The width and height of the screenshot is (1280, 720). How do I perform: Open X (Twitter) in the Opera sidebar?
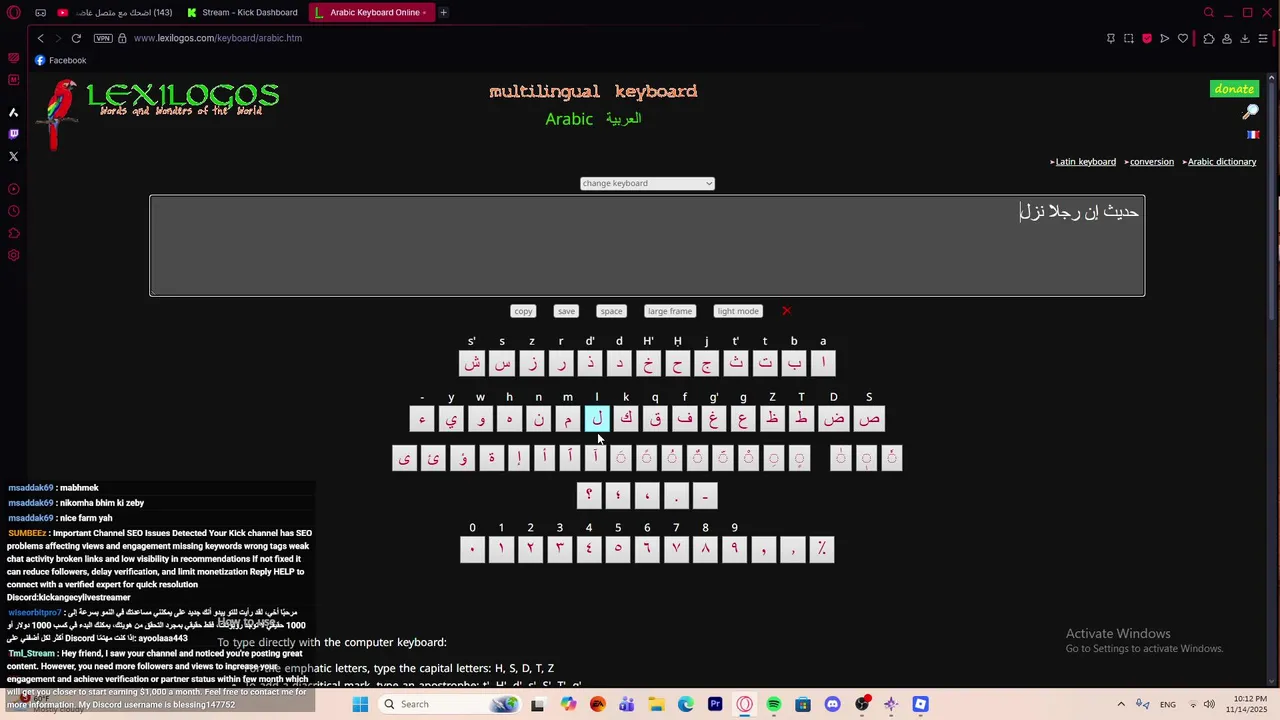[x=13, y=156]
